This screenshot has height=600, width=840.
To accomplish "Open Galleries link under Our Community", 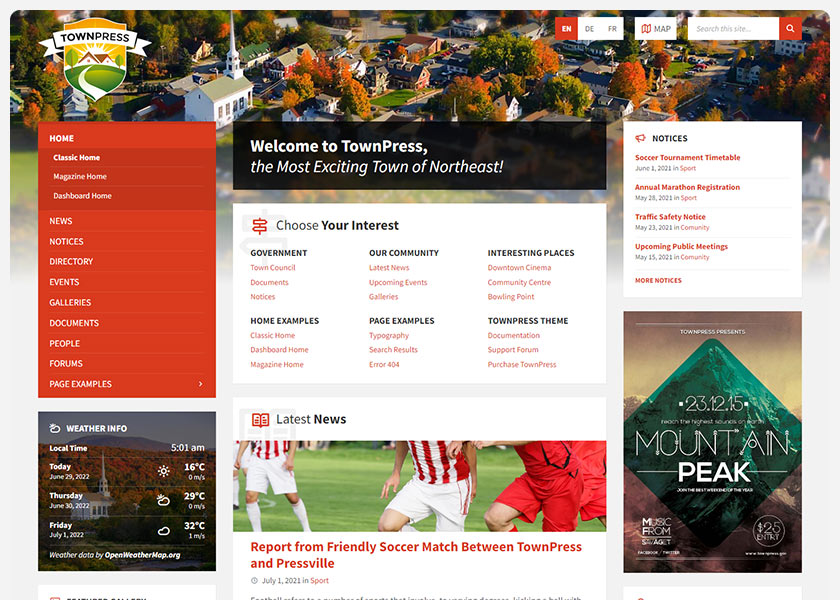I will coord(383,296).
